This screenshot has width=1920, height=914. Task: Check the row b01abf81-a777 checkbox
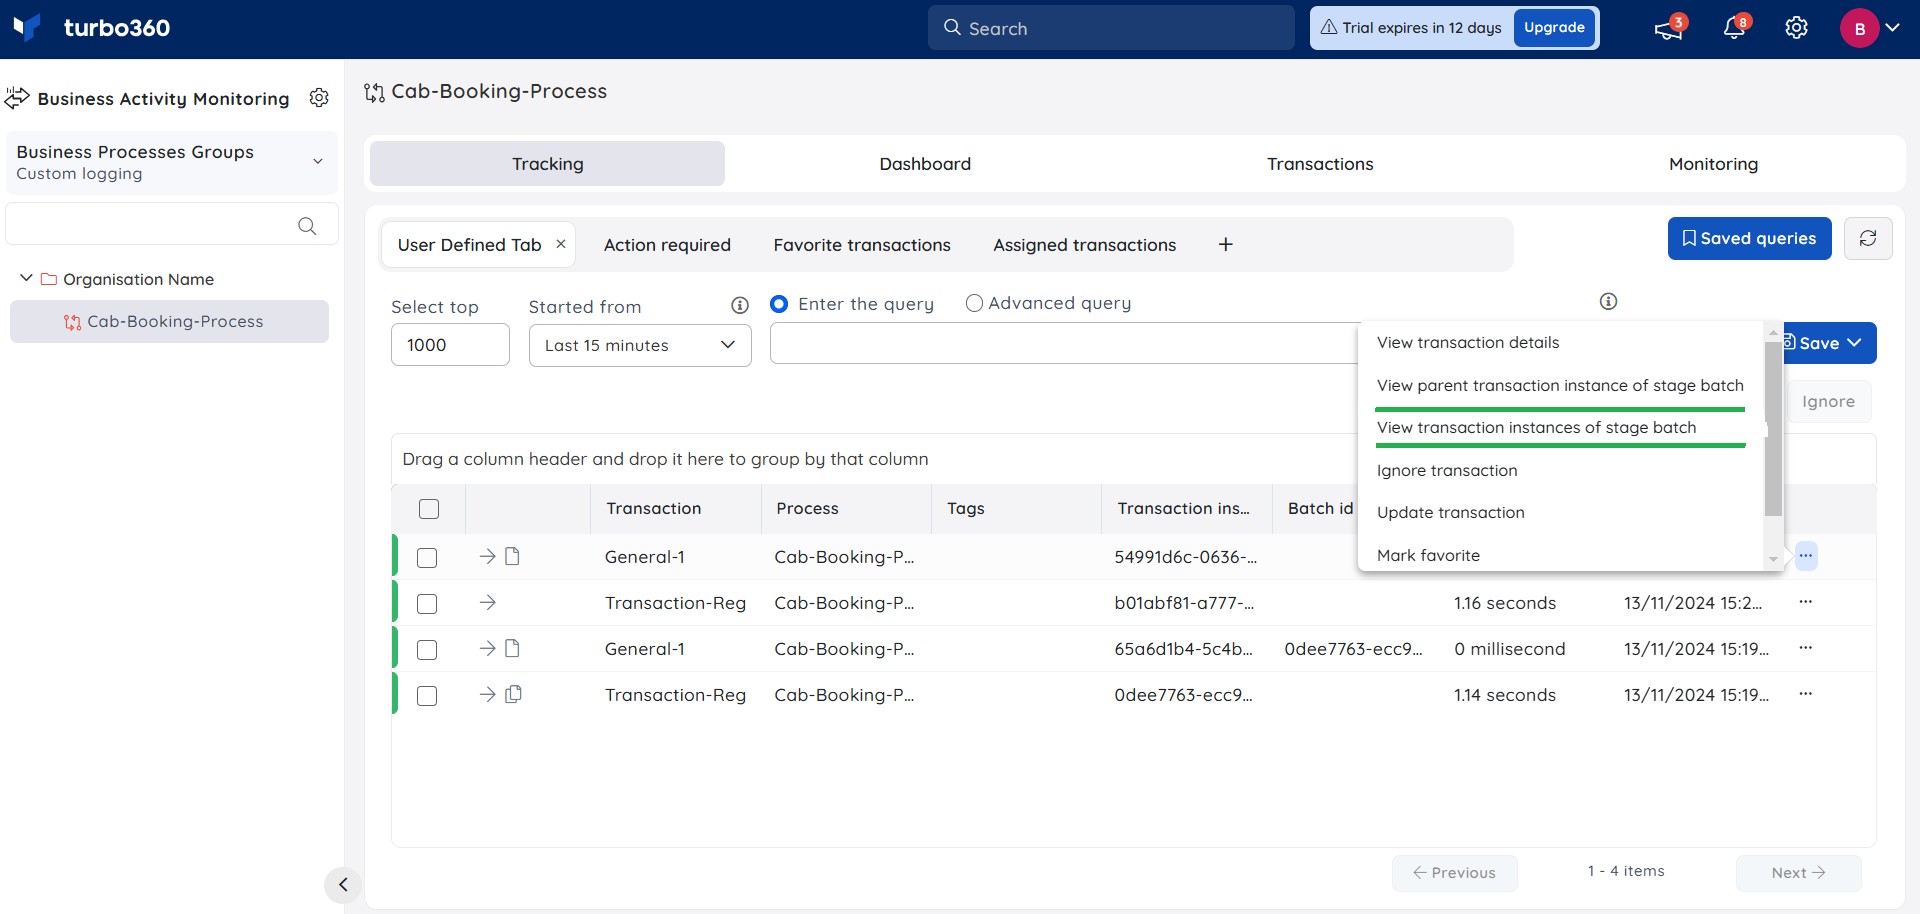click(427, 604)
